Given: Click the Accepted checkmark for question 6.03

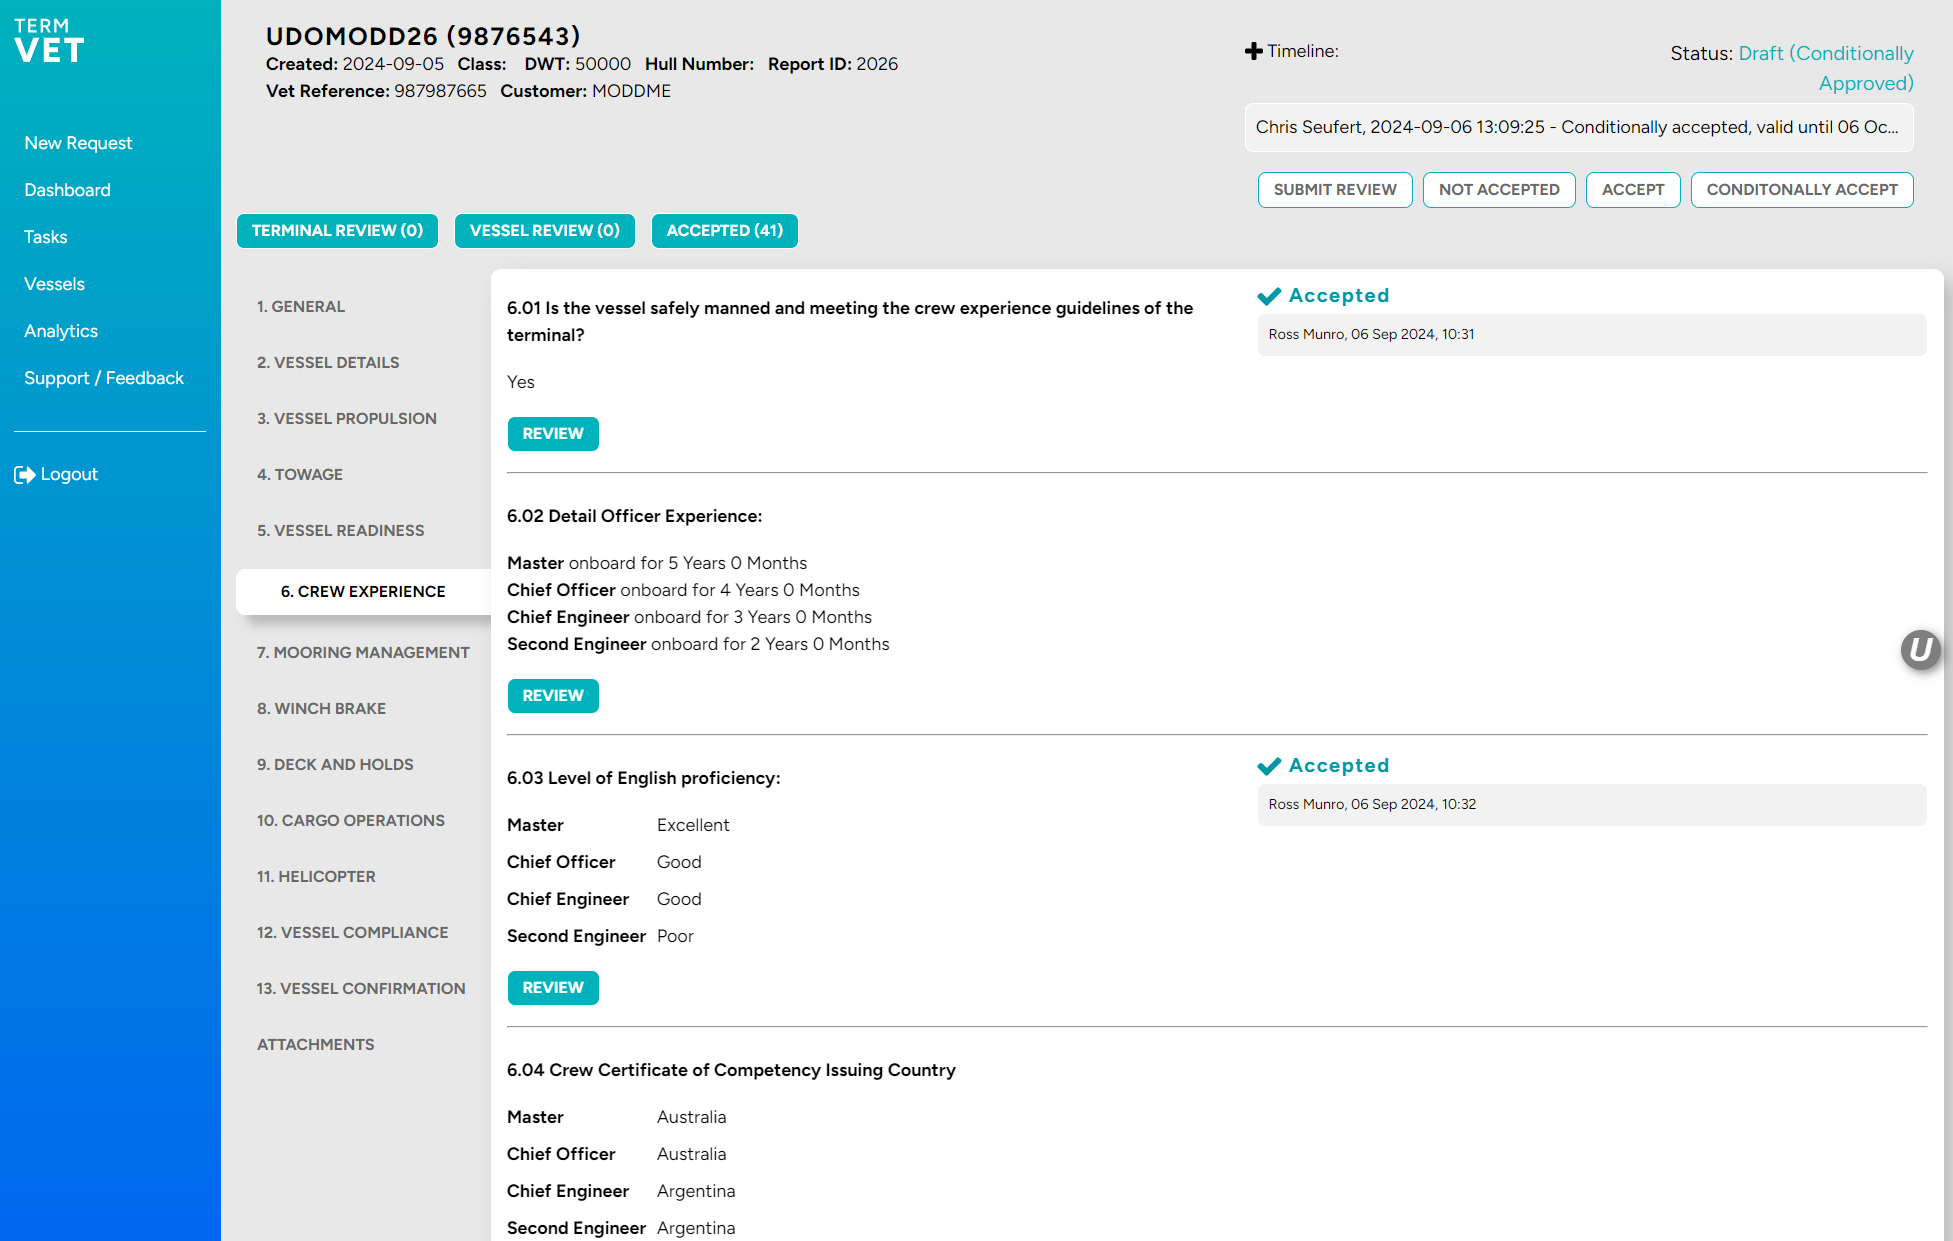Looking at the screenshot, I should [1269, 766].
